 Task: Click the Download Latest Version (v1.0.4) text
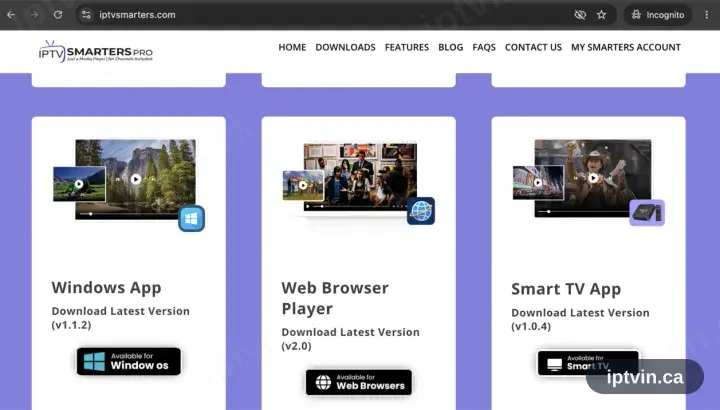click(x=580, y=319)
